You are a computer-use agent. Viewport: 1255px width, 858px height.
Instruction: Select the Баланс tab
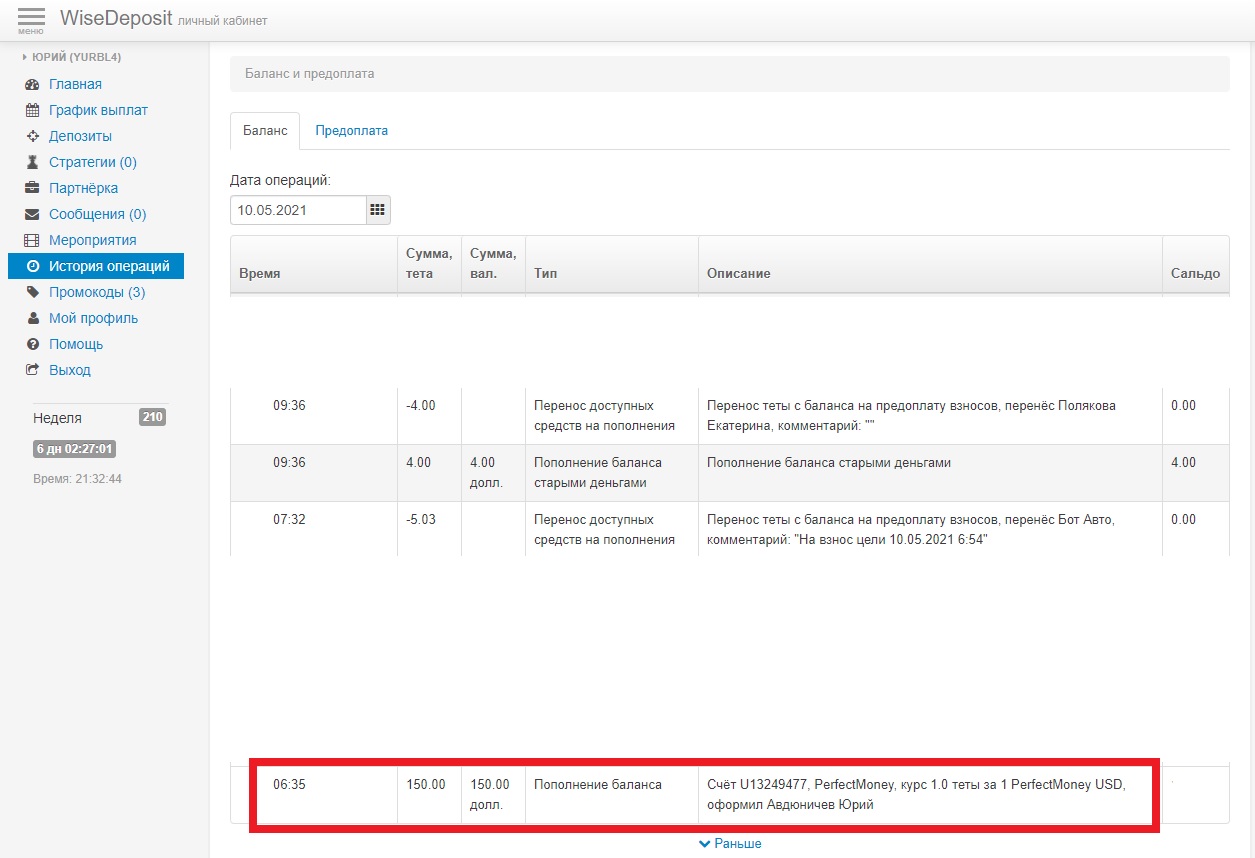[264, 131]
